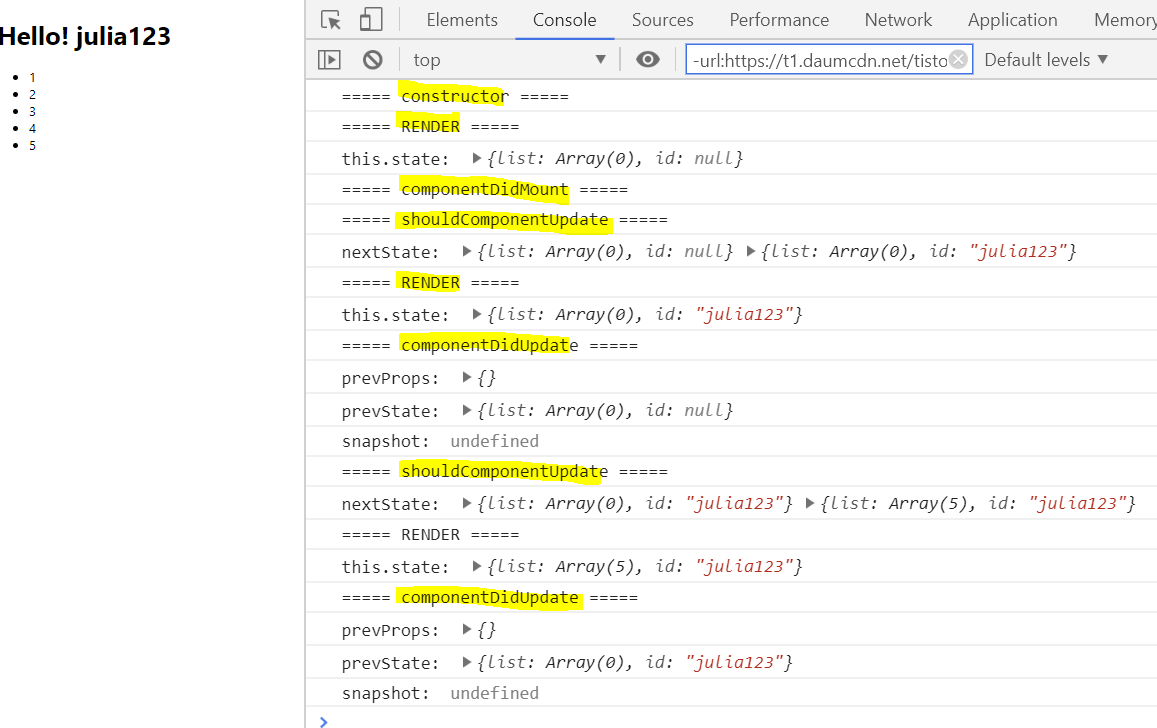
Task: Click the 'Hello! julia123' heading
Action: pos(85,36)
